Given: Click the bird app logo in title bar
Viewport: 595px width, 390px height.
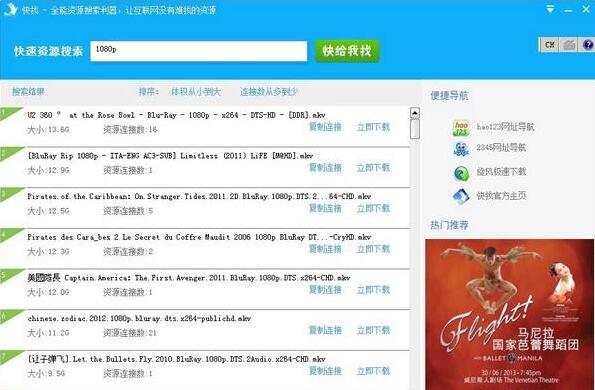Looking at the screenshot, I should tap(9, 9).
